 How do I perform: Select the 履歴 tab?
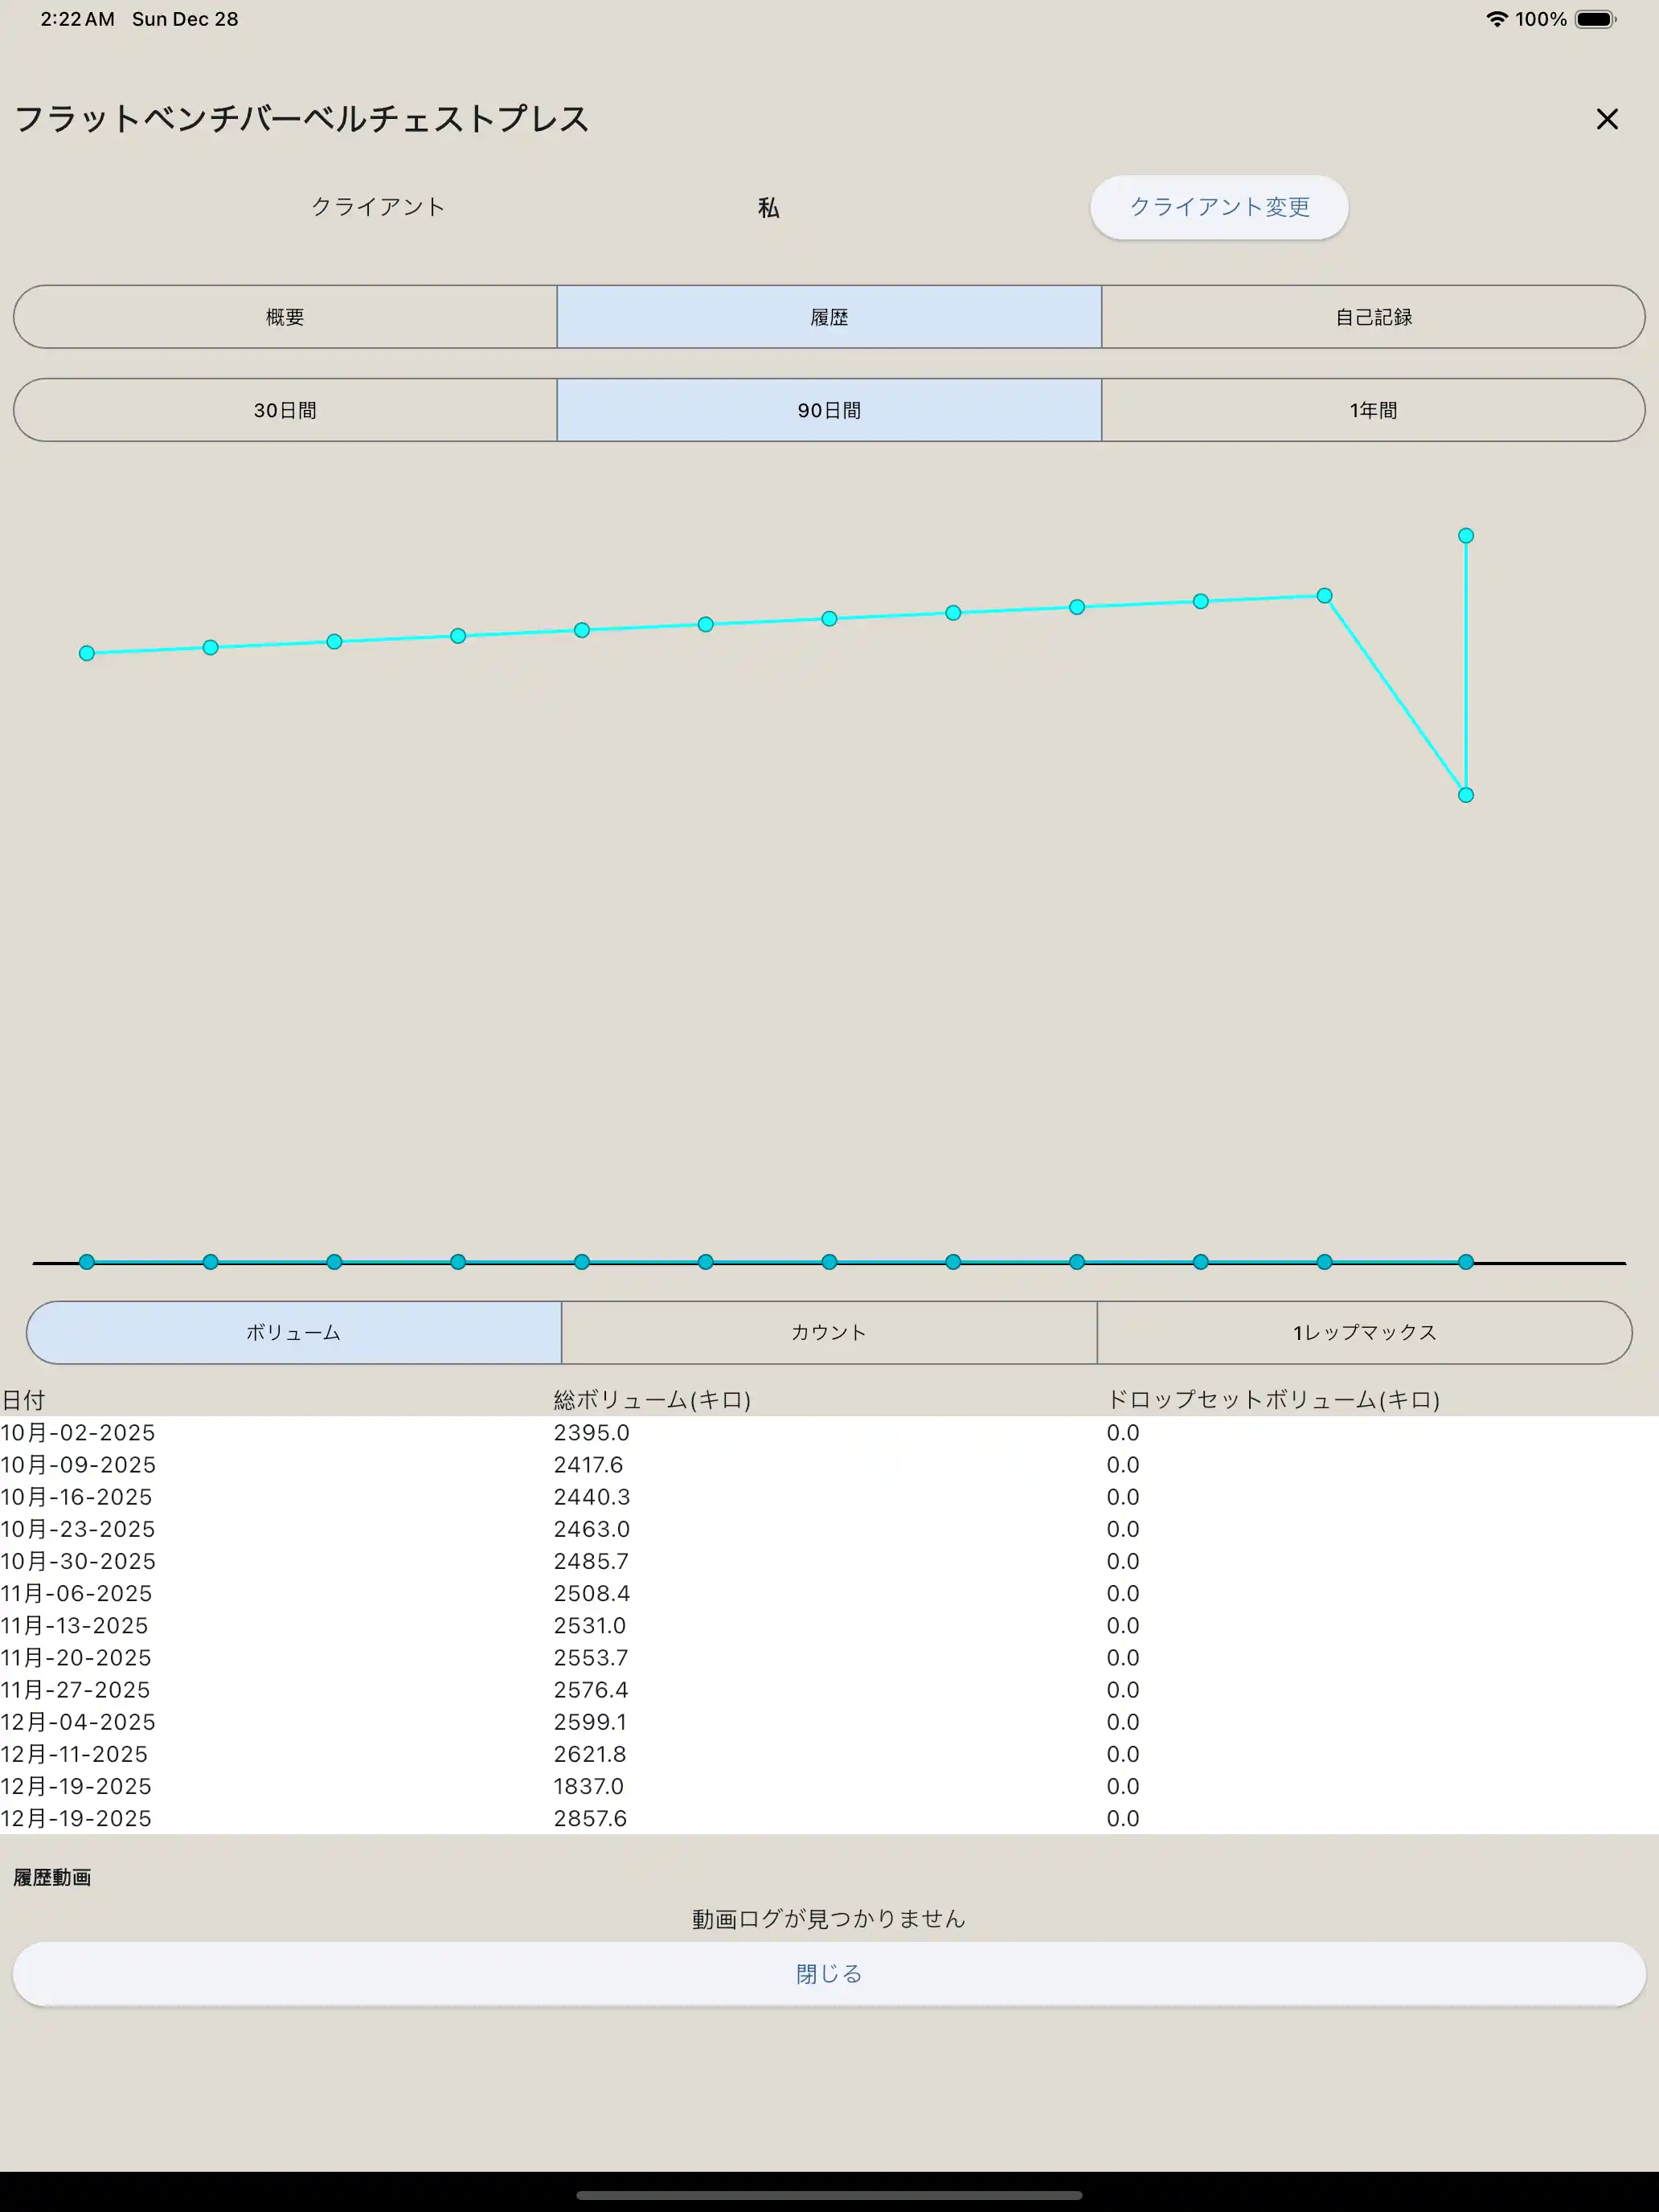pyautogui.click(x=828, y=317)
